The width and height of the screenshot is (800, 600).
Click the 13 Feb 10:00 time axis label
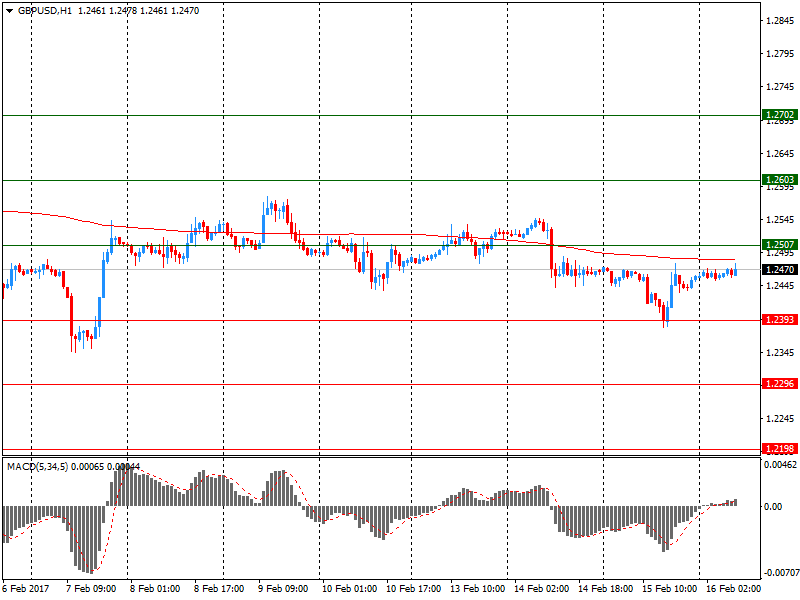click(x=478, y=589)
